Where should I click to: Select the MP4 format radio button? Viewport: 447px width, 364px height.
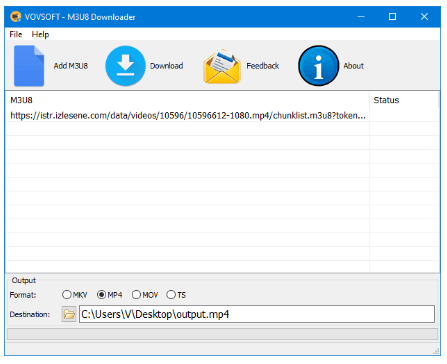tap(101, 295)
